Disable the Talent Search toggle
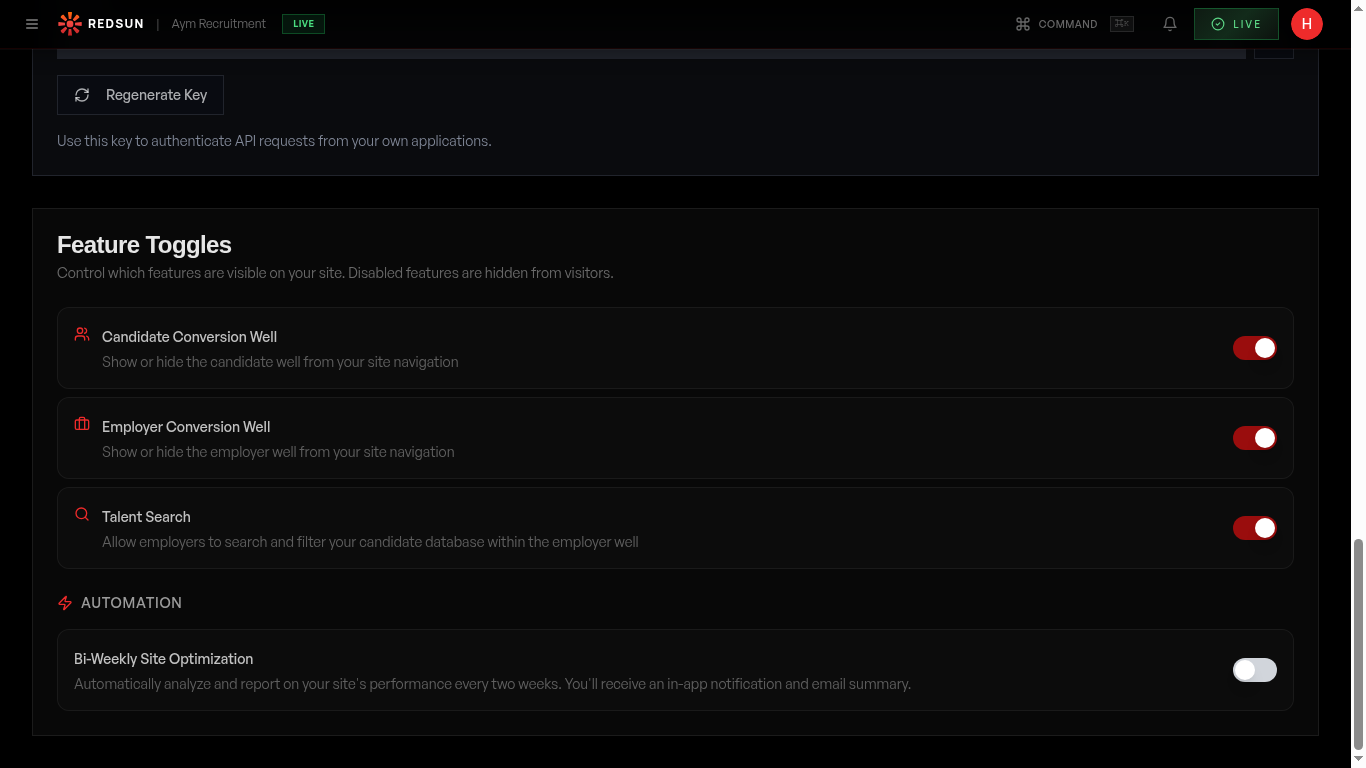 (1254, 528)
